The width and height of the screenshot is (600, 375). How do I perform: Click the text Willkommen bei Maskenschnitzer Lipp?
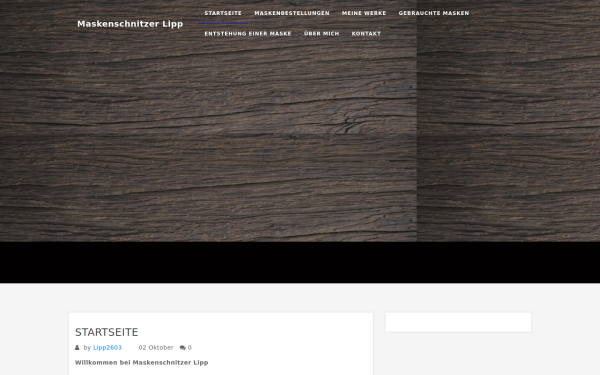142,362
